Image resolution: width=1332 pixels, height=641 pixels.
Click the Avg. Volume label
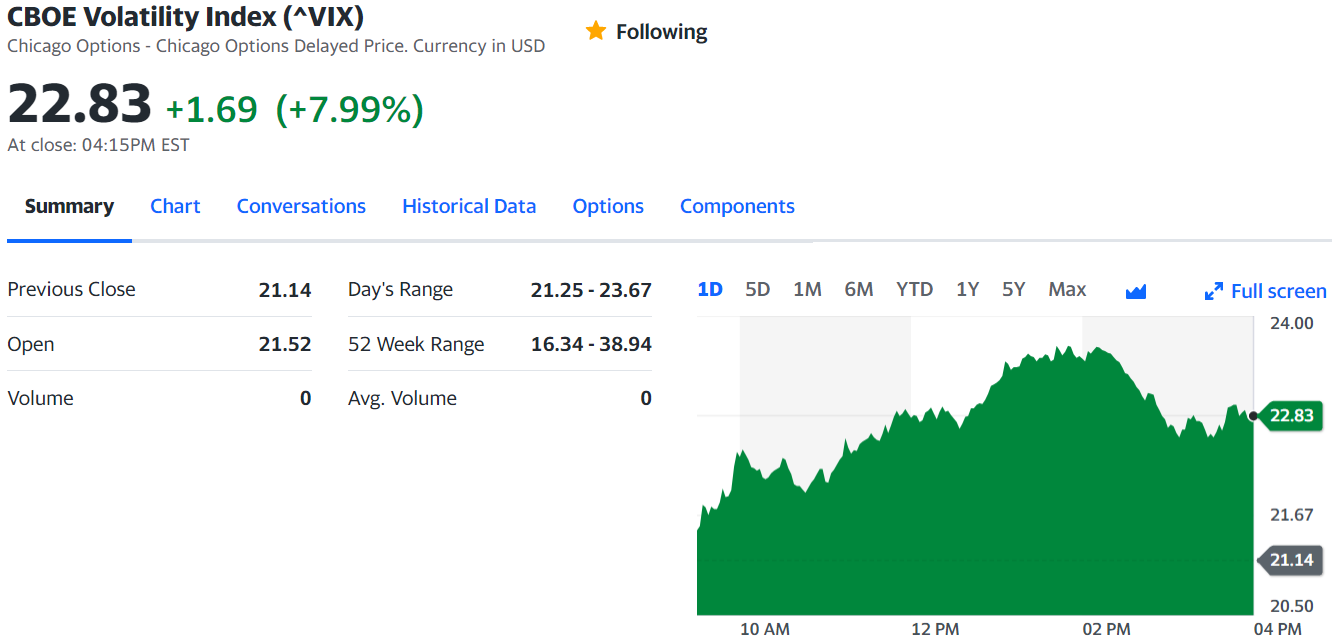[402, 398]
